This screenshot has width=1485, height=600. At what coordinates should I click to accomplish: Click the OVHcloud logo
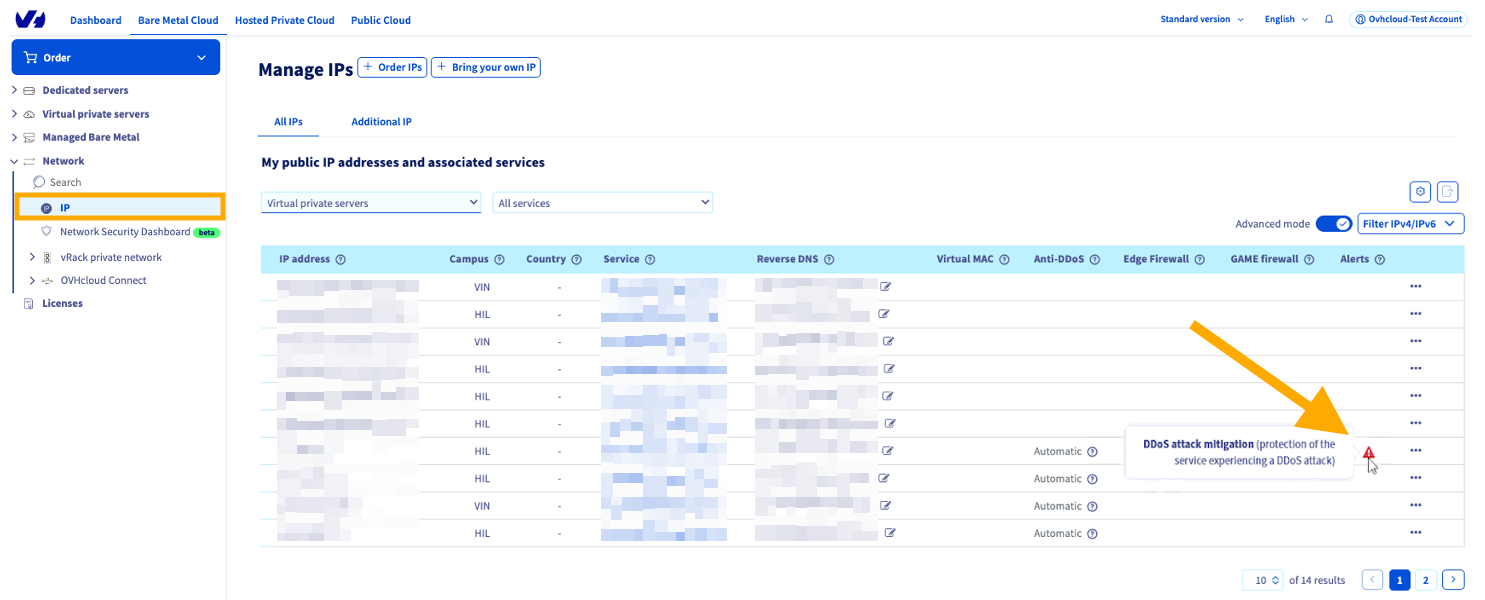(30, 18)
